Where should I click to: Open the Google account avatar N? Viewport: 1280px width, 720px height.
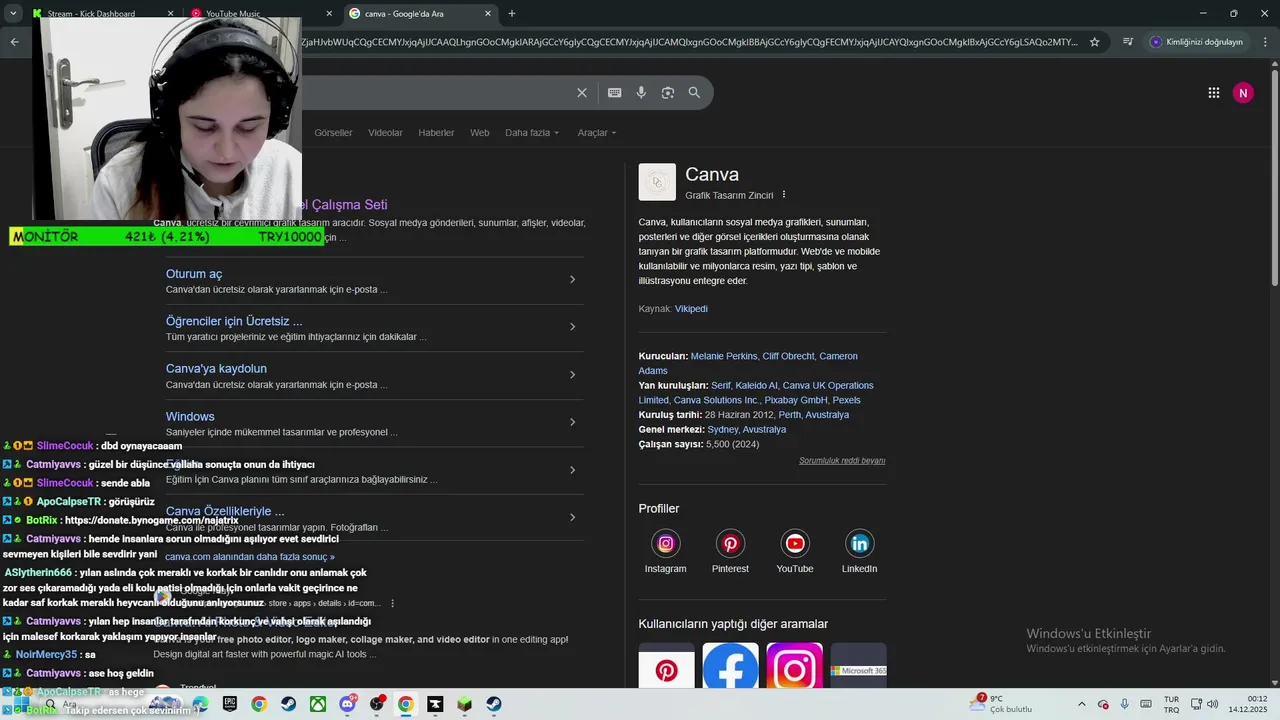click(1243, 93)
